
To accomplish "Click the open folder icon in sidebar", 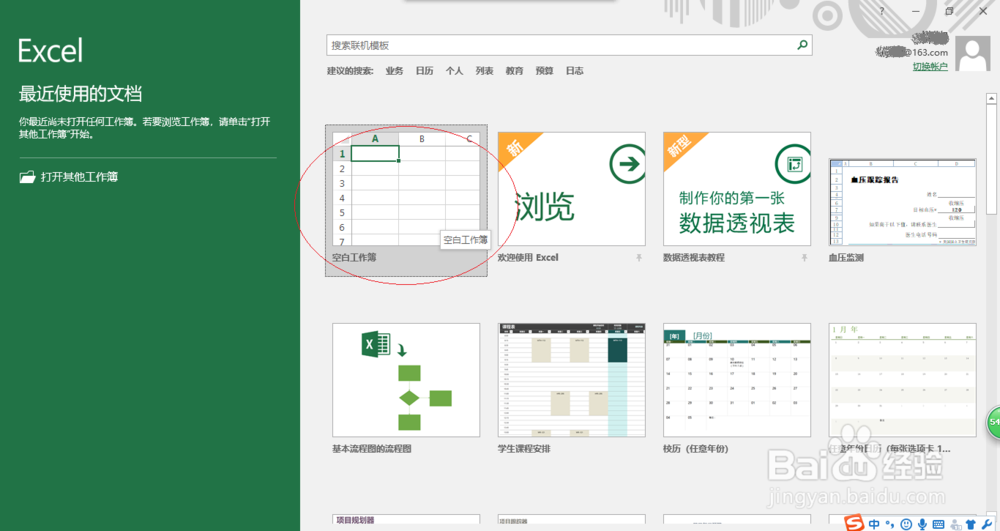I will [27, 177].
